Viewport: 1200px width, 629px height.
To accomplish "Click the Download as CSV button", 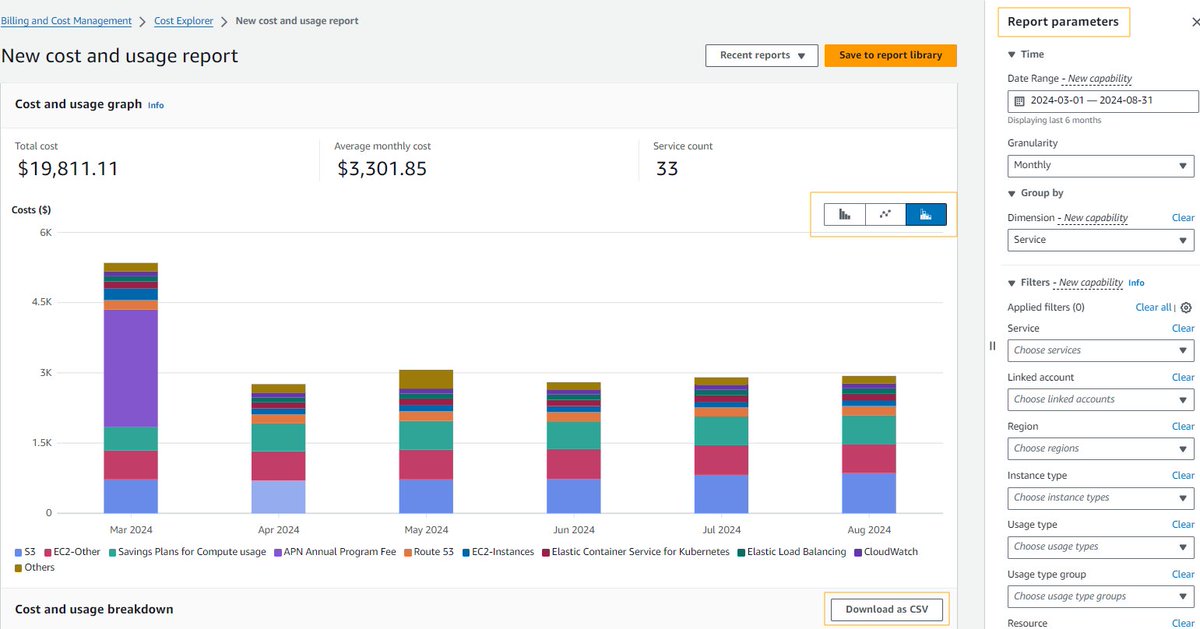I will 886,608.
